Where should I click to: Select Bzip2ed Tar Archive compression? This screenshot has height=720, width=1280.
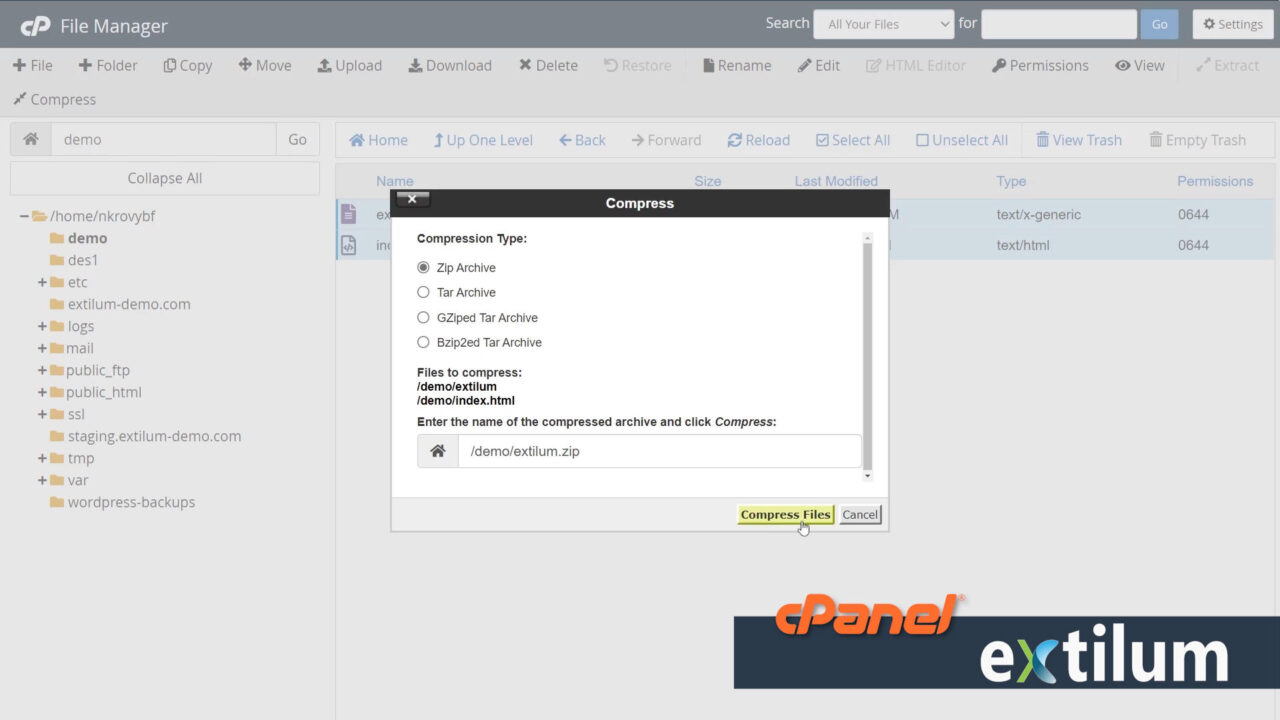point(423,342)
